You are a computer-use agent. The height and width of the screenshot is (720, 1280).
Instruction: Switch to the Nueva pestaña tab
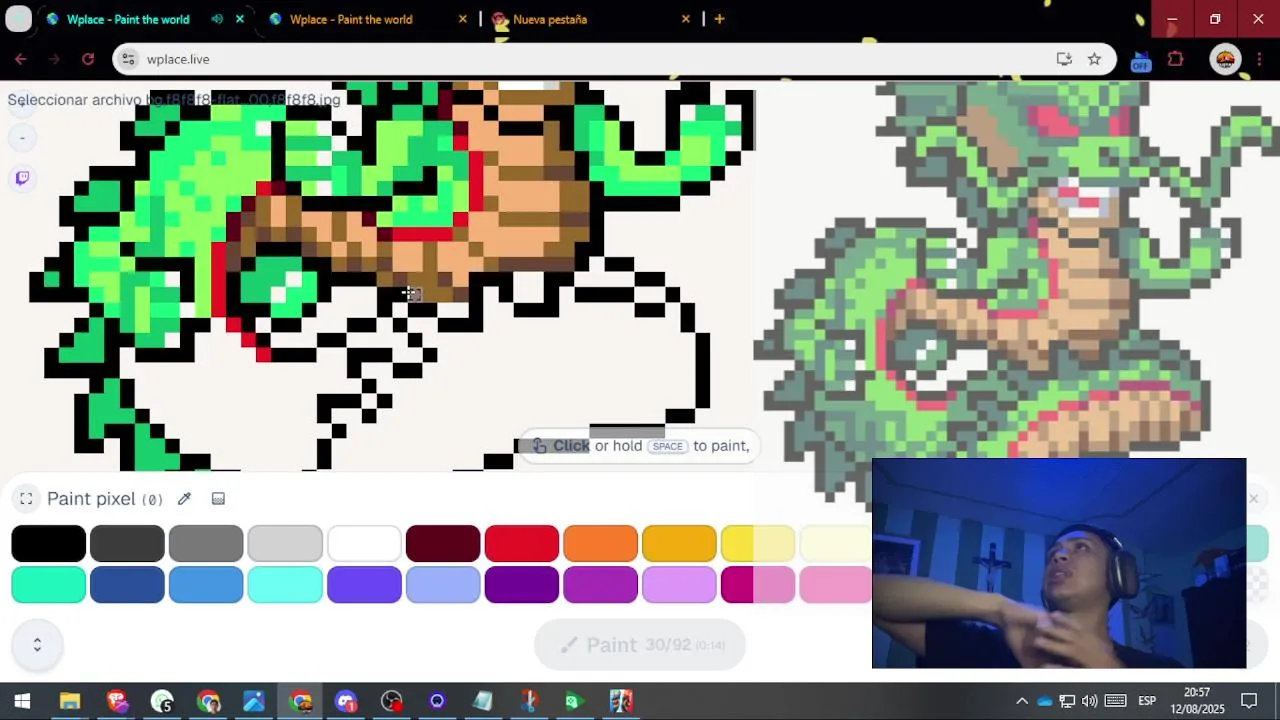550,19
